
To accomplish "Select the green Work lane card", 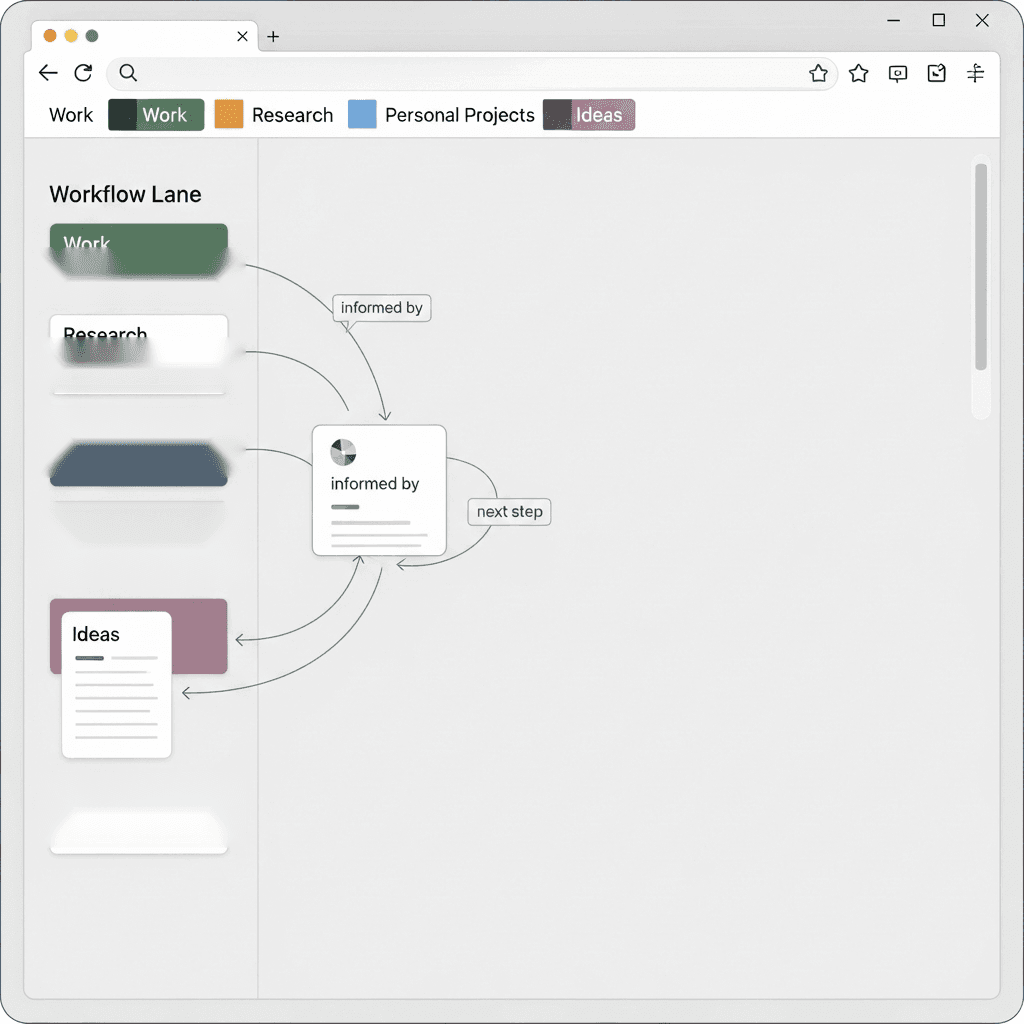I will coord(138,249).
